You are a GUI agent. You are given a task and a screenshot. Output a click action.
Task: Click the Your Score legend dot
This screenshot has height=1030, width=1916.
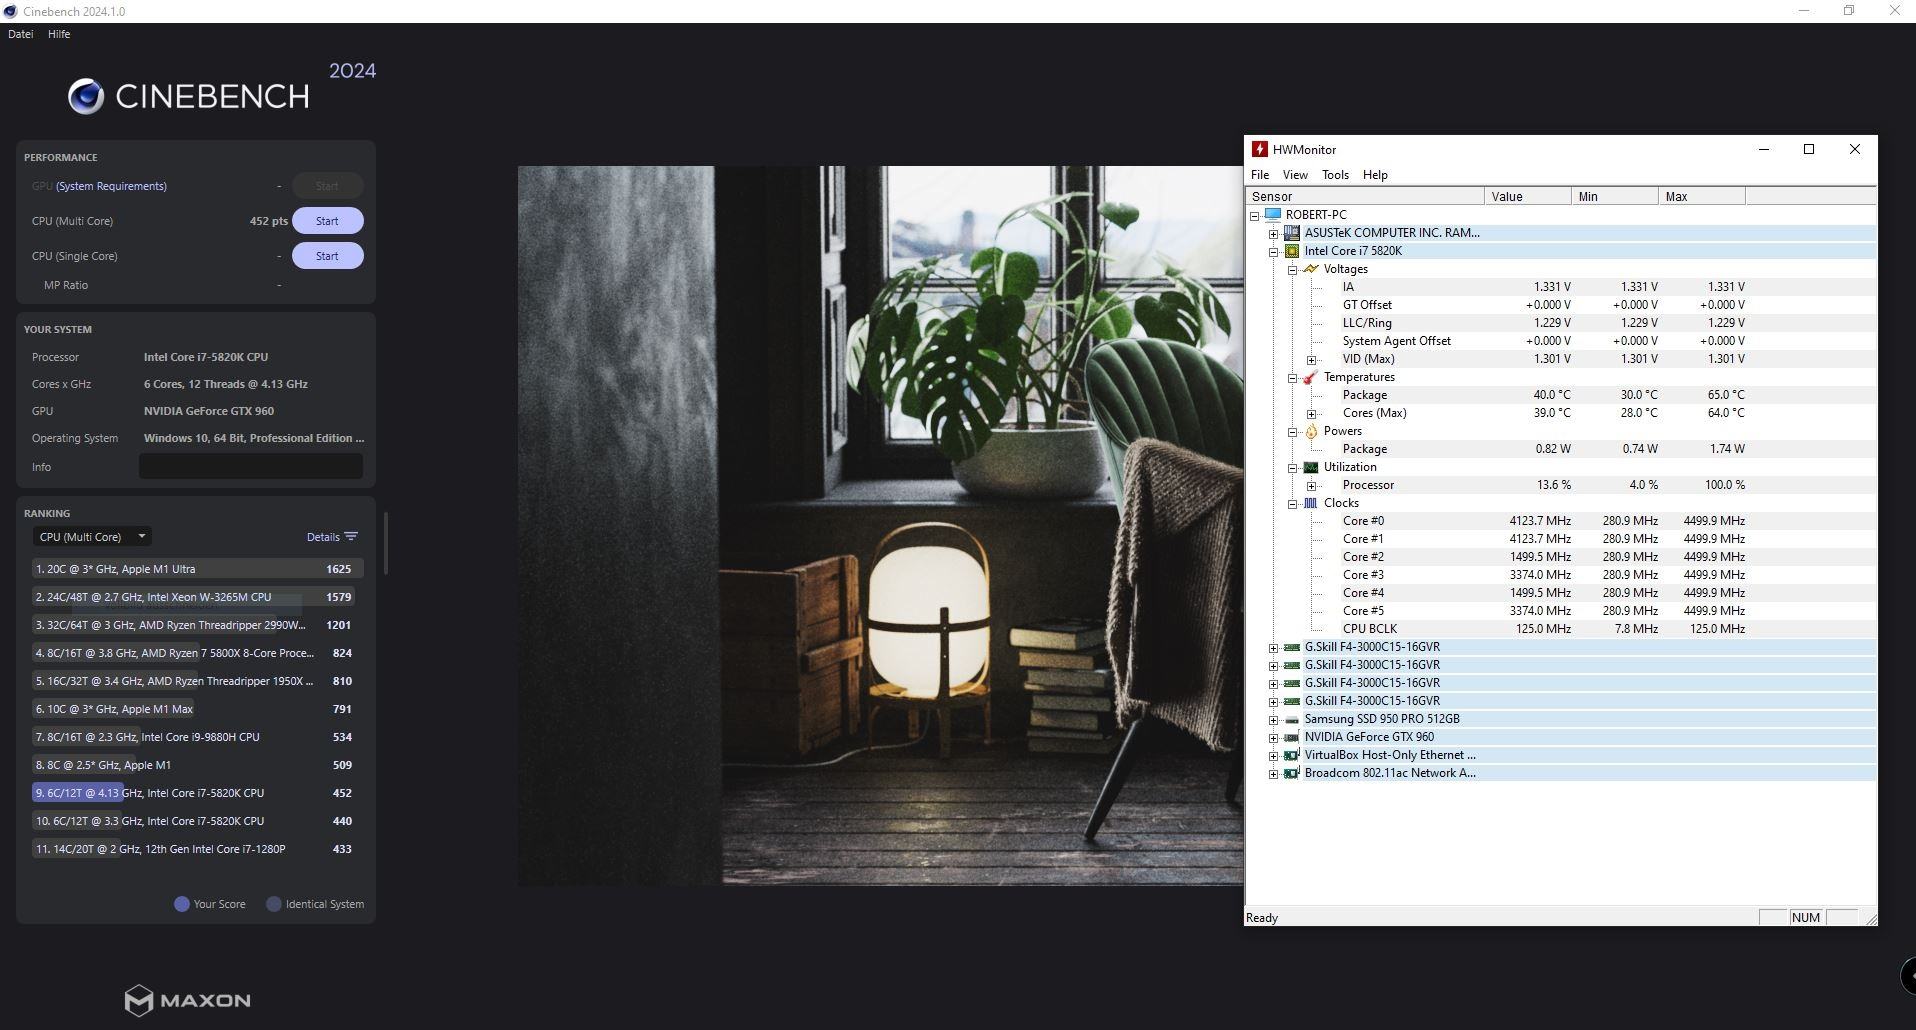pyautogui.click(x=182, y=904)
